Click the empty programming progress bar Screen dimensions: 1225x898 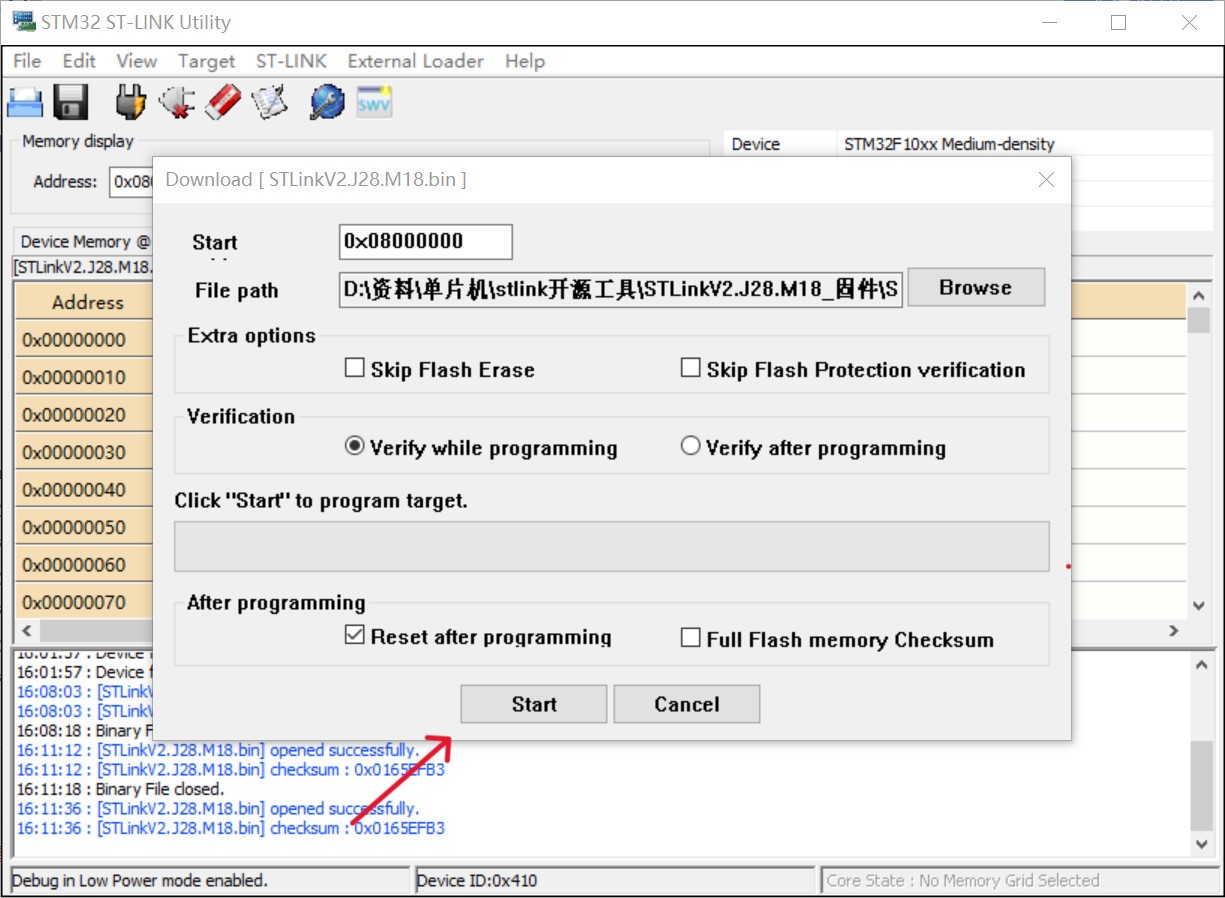(x=612, y=546)
